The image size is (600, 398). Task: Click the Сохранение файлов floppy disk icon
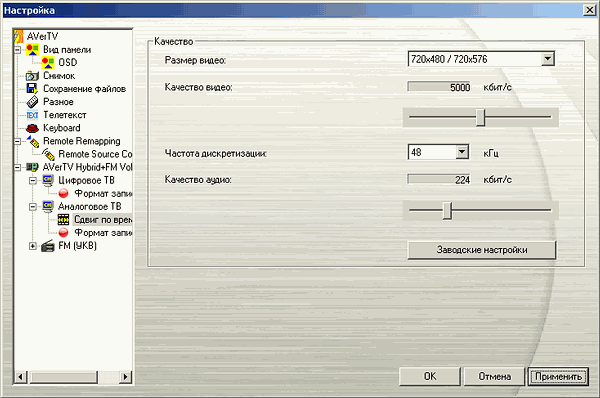33,89
